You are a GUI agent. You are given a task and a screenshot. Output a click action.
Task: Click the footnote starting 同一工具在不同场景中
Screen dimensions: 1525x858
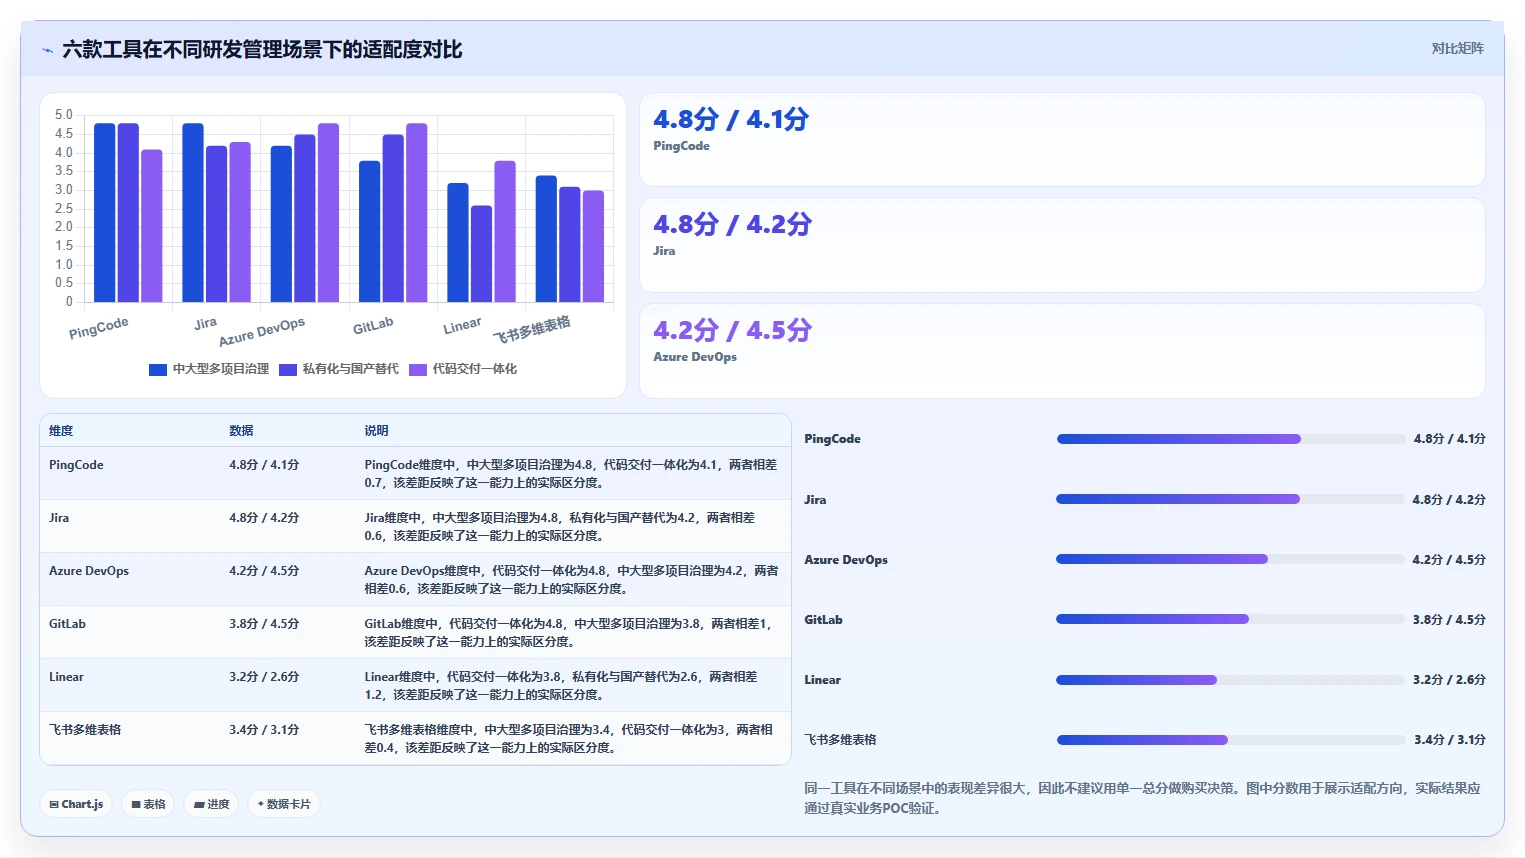(x=1142, y=798)
